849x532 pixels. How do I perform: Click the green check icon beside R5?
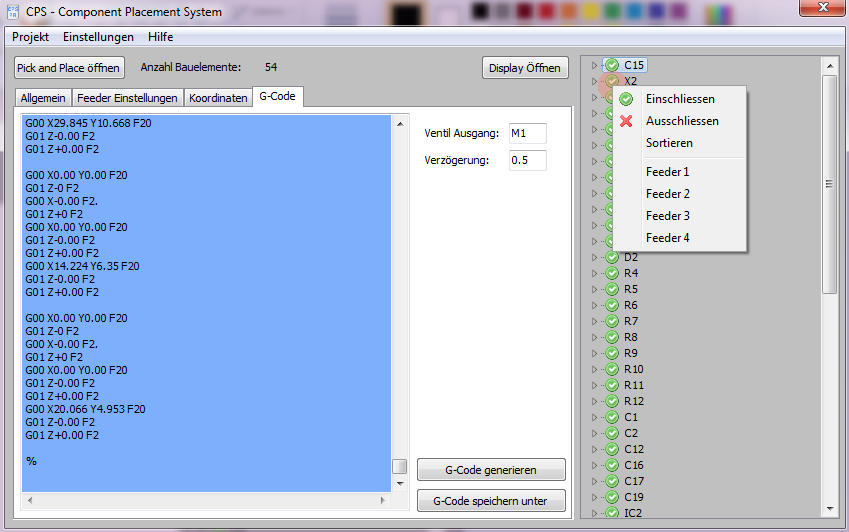612,289
